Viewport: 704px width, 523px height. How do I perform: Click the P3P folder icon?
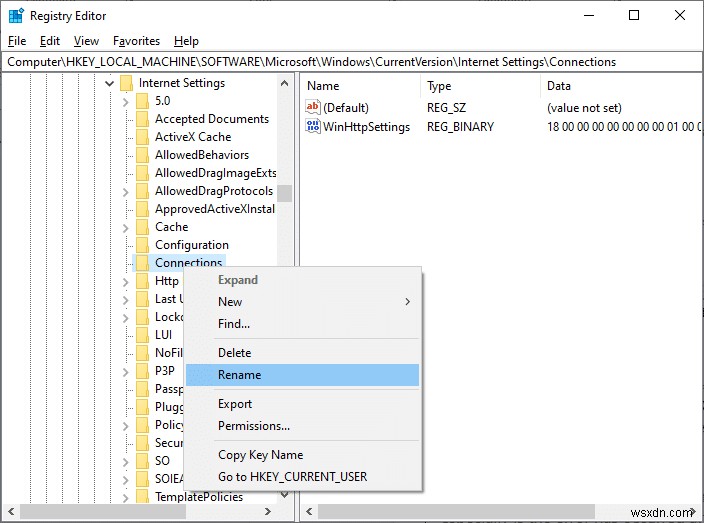pyautogui.click(x=142, y=371)
